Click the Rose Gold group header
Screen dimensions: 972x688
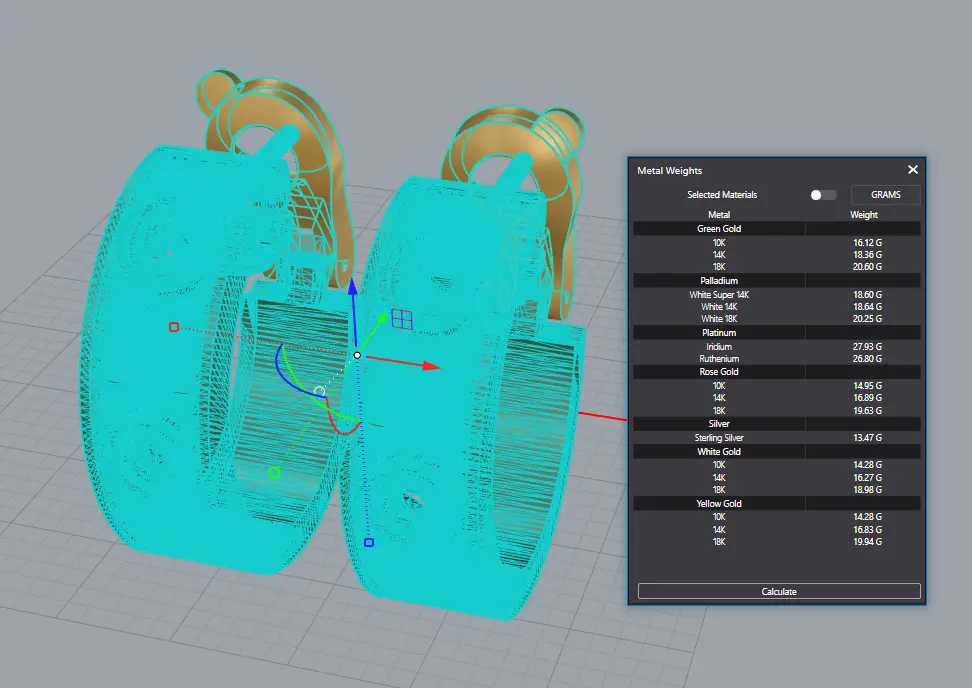777,372
